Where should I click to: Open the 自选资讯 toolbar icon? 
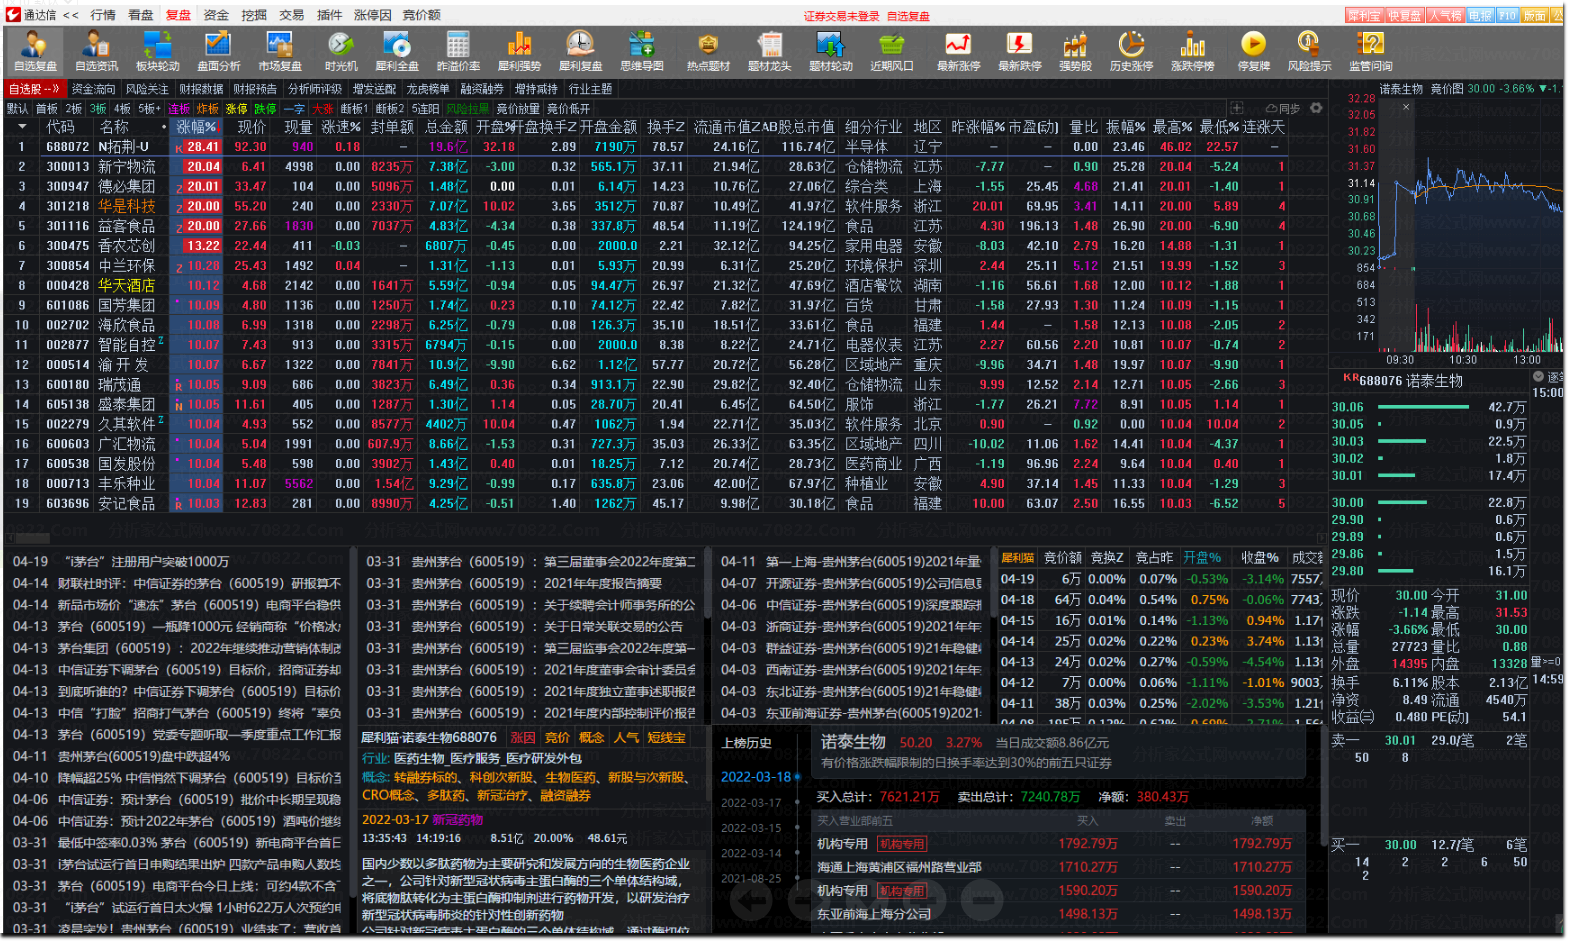pos(96,51)
